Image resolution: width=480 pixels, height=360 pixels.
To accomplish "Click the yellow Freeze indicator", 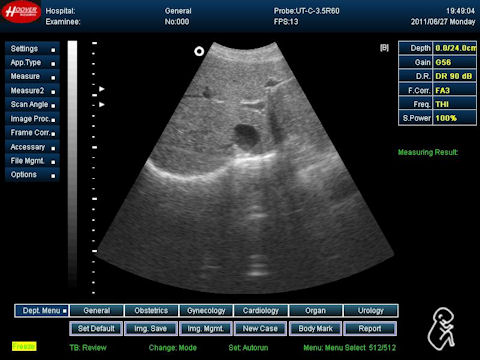I will pyautogui.click(x=24, y=346).
